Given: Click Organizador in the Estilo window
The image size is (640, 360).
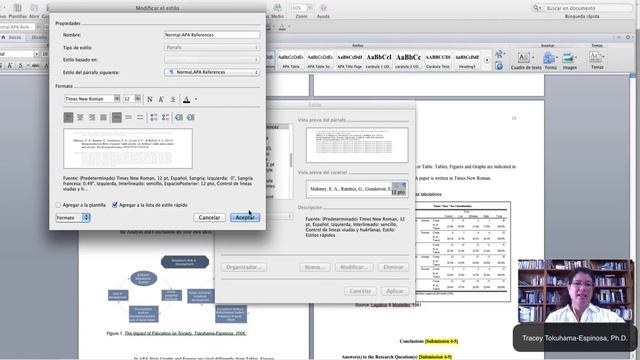Looking at the screenshot, I should 244,267.
